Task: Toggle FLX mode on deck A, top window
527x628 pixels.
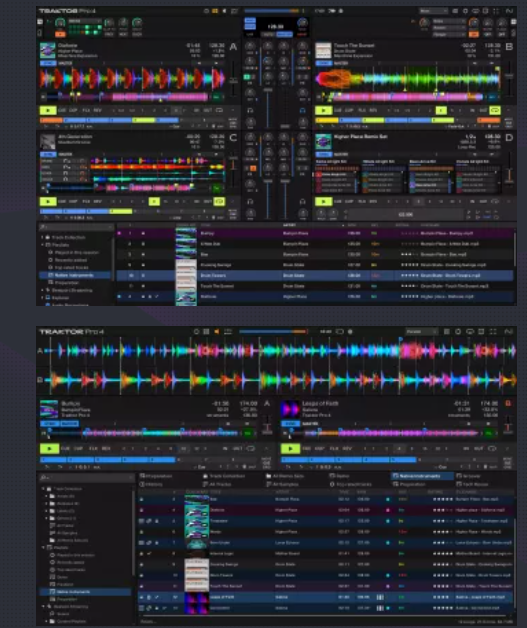Action: pos(86,110)
